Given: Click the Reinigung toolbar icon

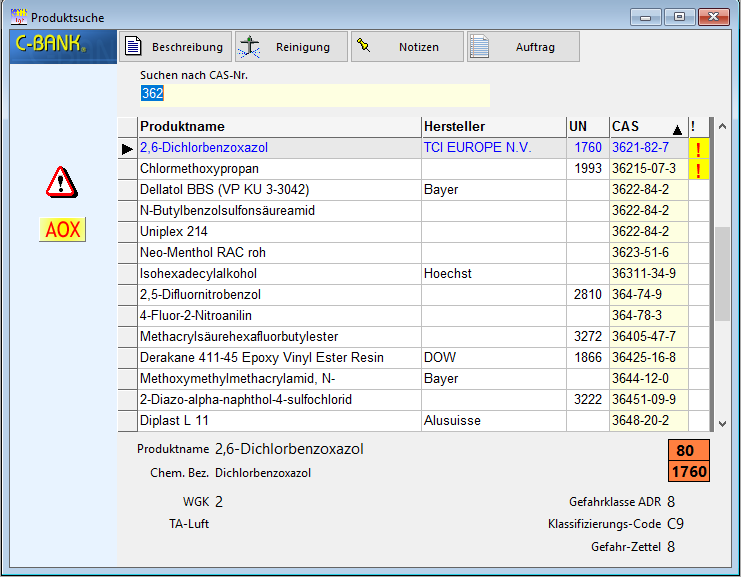Looking at the screenshot, I should (x=249, y=47).
